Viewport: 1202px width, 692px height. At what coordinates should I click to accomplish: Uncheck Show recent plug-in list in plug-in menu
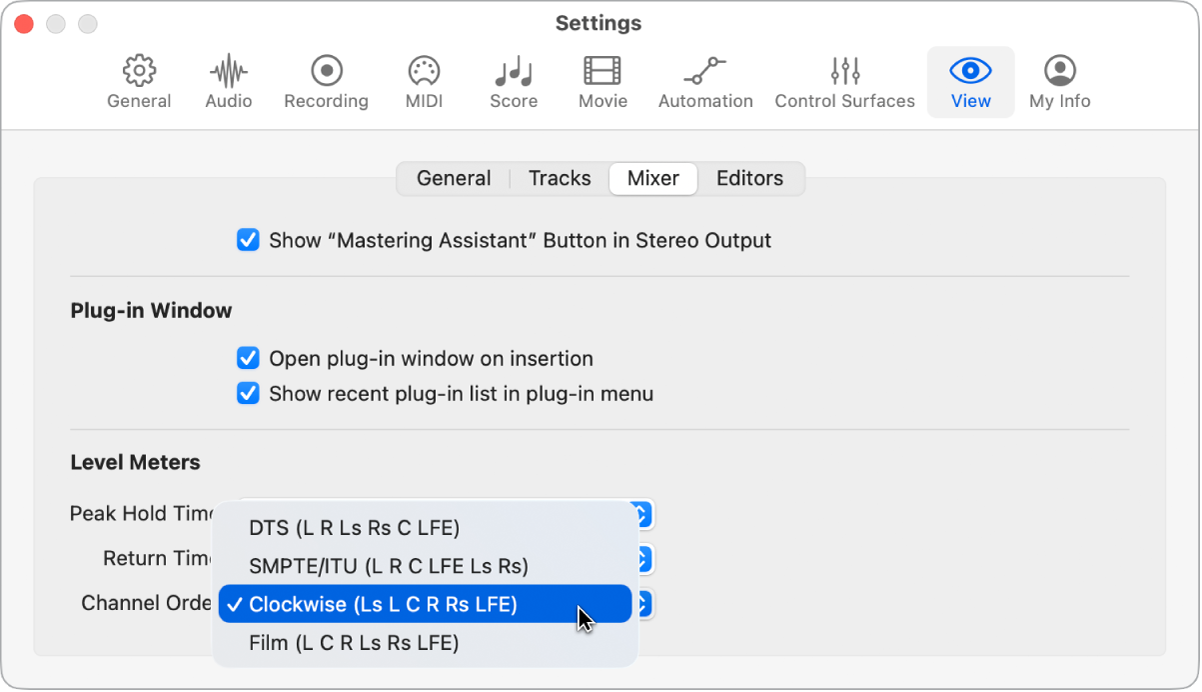tap(248, 393)
